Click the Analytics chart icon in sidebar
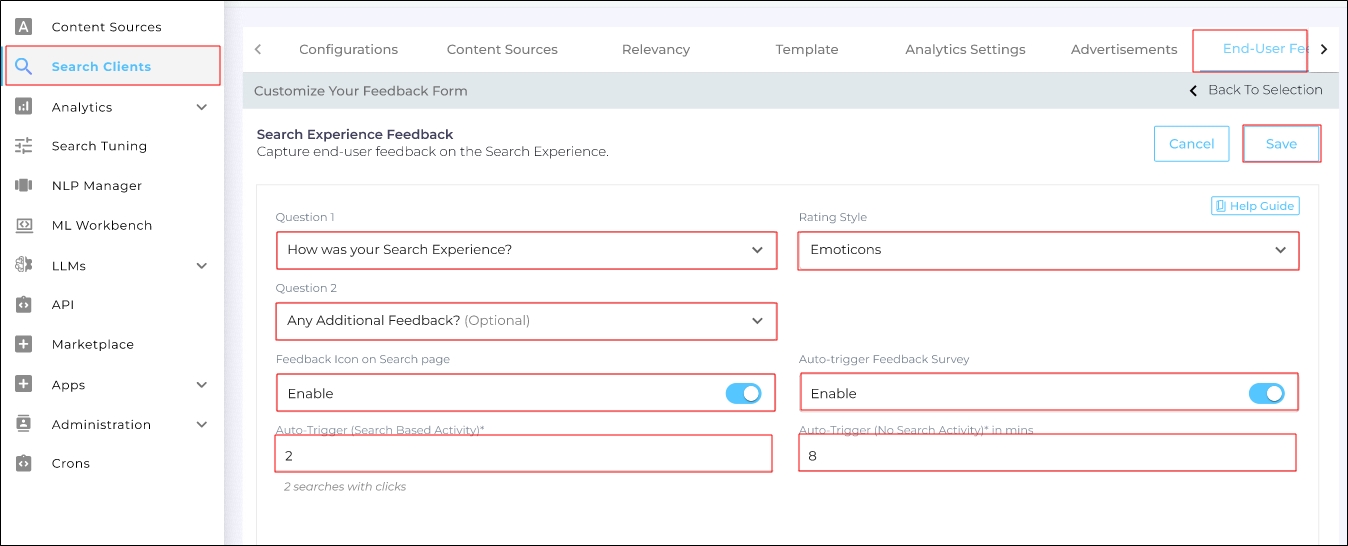The height and width of the screenshot is (546, 1348). (x=24, y=107)
